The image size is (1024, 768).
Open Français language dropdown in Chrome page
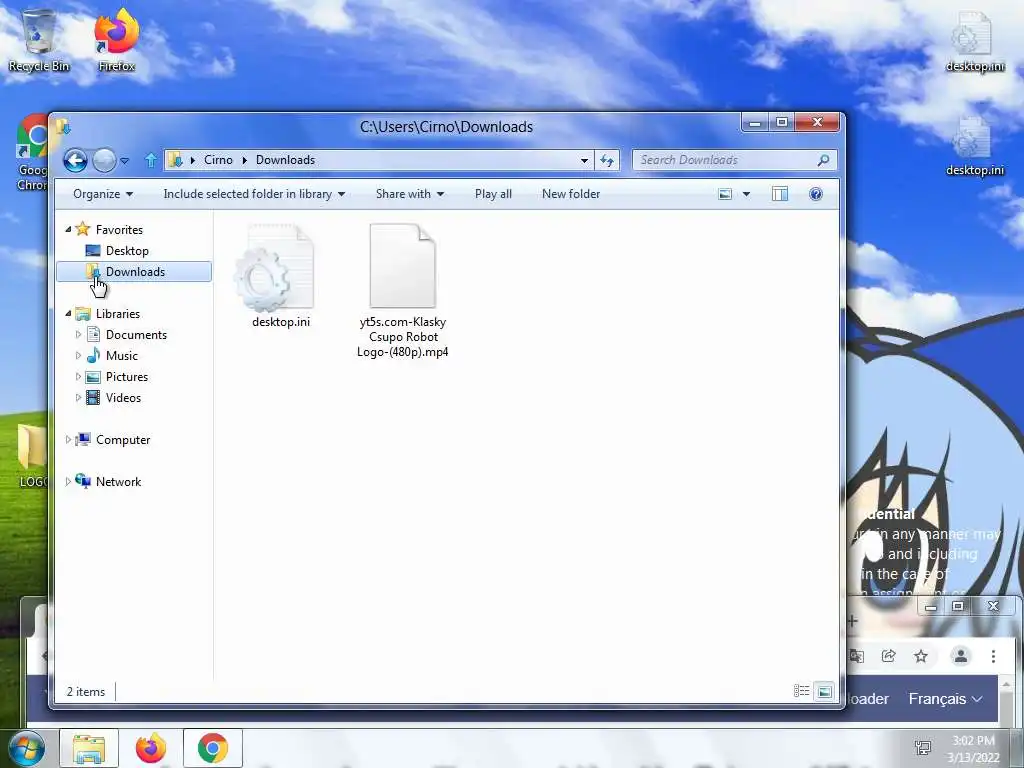pos(945,699)
